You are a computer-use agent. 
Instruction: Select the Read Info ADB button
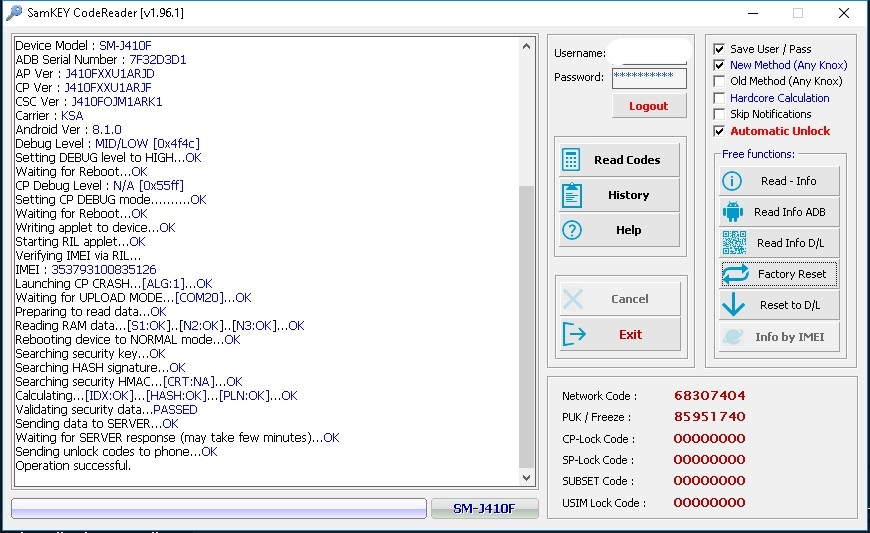tap(779, 212)
